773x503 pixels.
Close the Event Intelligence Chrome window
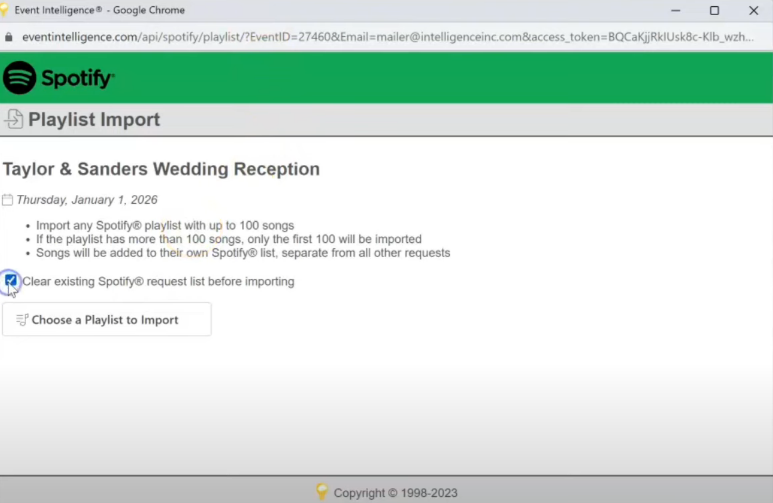pyautogui.click(x=753, y=10)
